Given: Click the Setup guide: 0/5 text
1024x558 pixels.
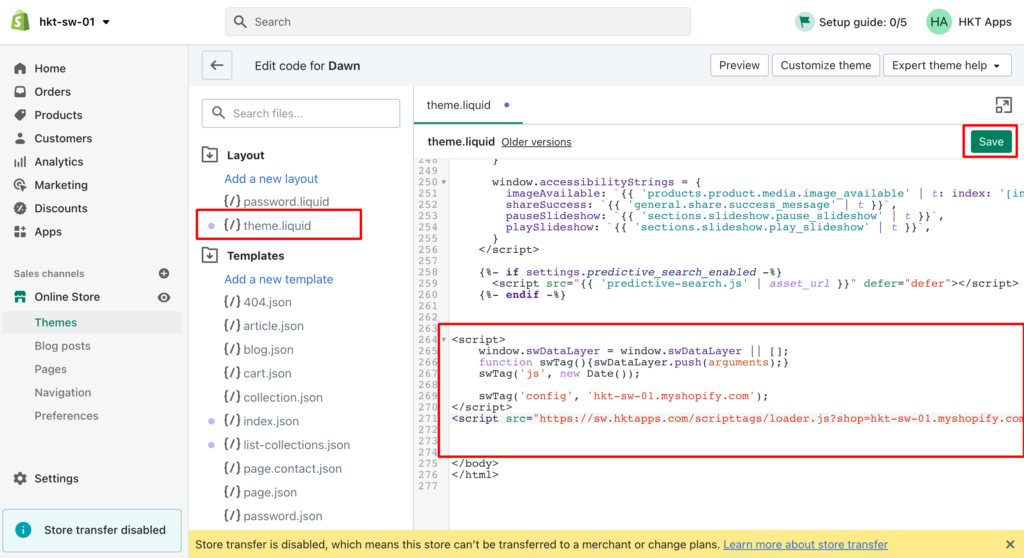Looking at the screenshot, I should (x=863, y=22).
